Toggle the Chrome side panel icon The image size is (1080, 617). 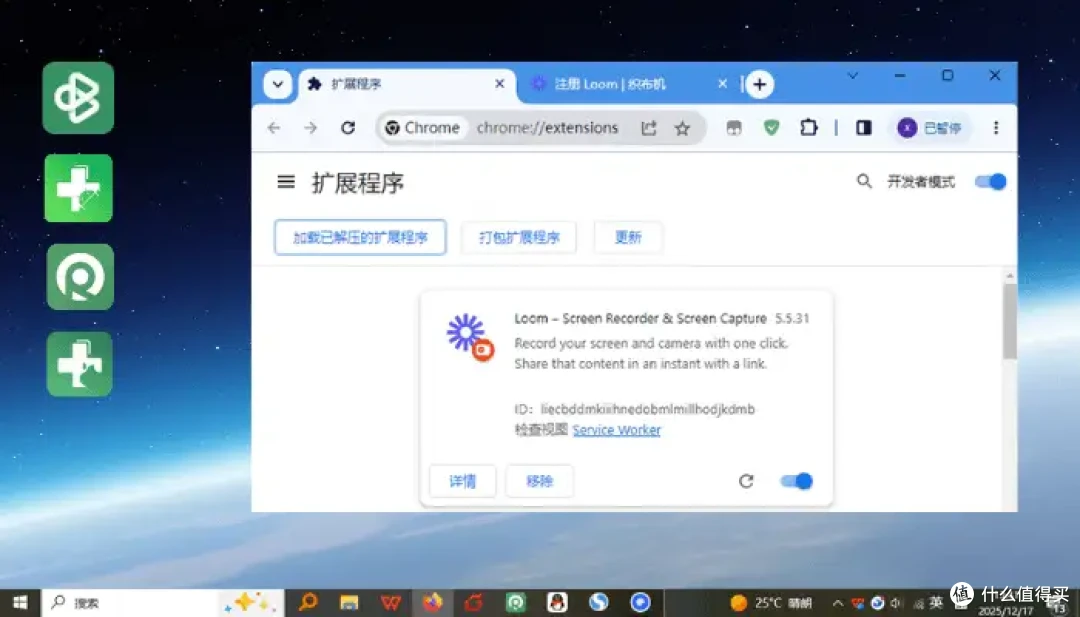coord(864,127)
